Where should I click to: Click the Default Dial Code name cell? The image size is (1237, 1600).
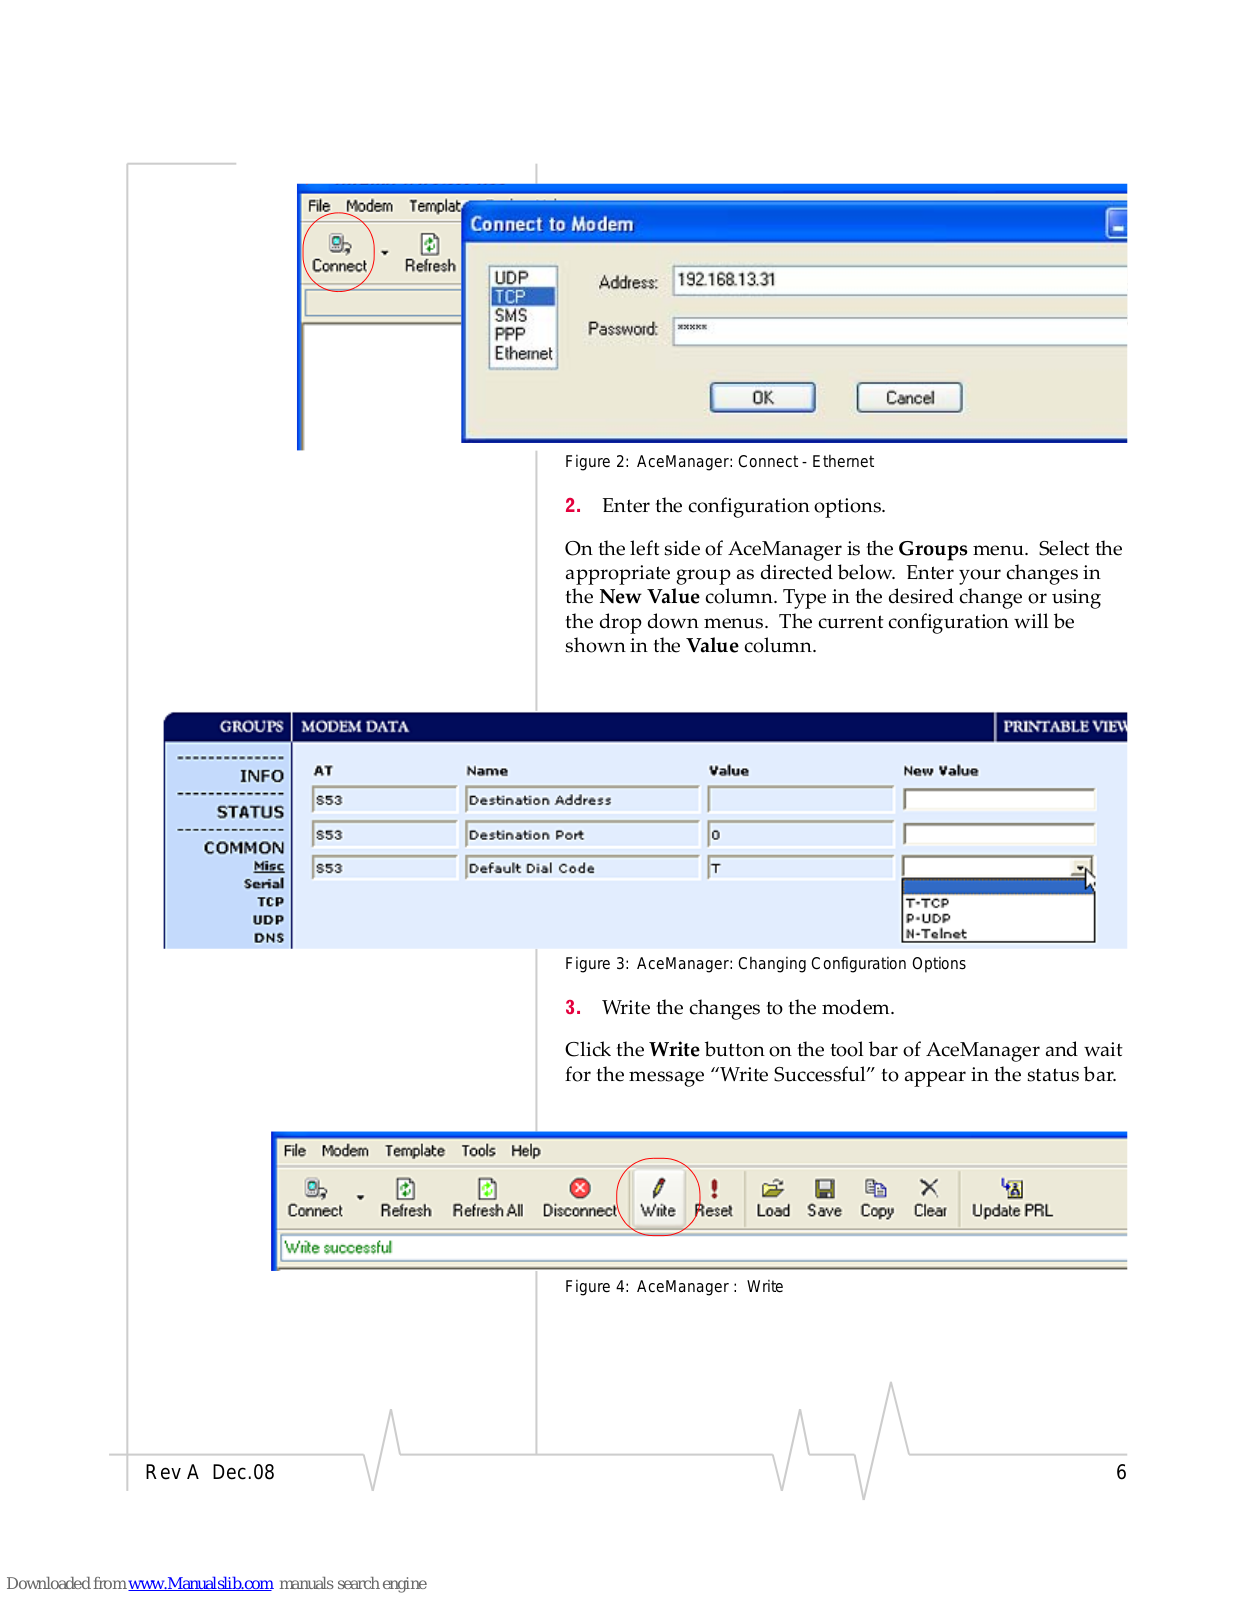582,868
